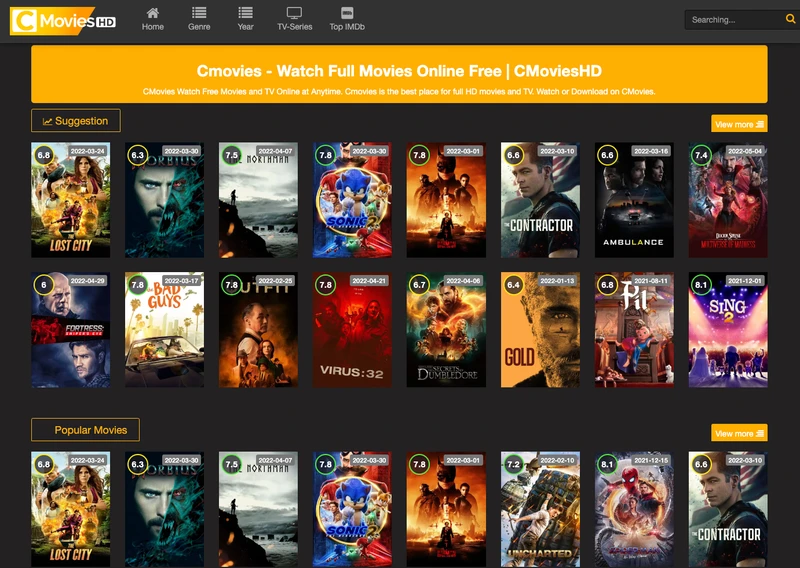Open the Pil movie poster
The image size is (800, 568).
634,330
